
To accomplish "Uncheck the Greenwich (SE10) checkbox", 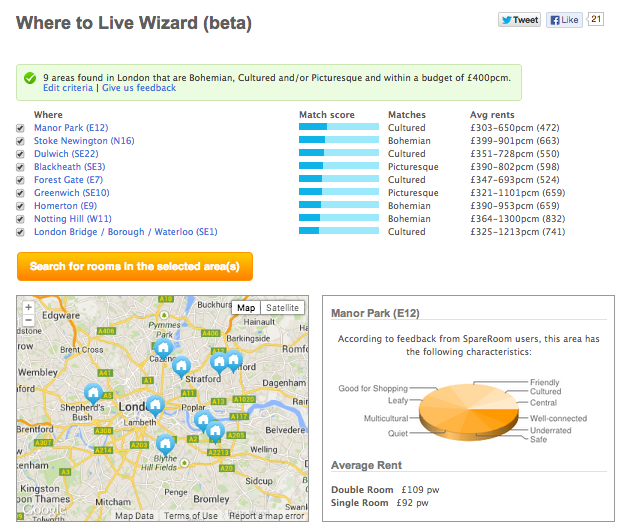I will point(20,193).
